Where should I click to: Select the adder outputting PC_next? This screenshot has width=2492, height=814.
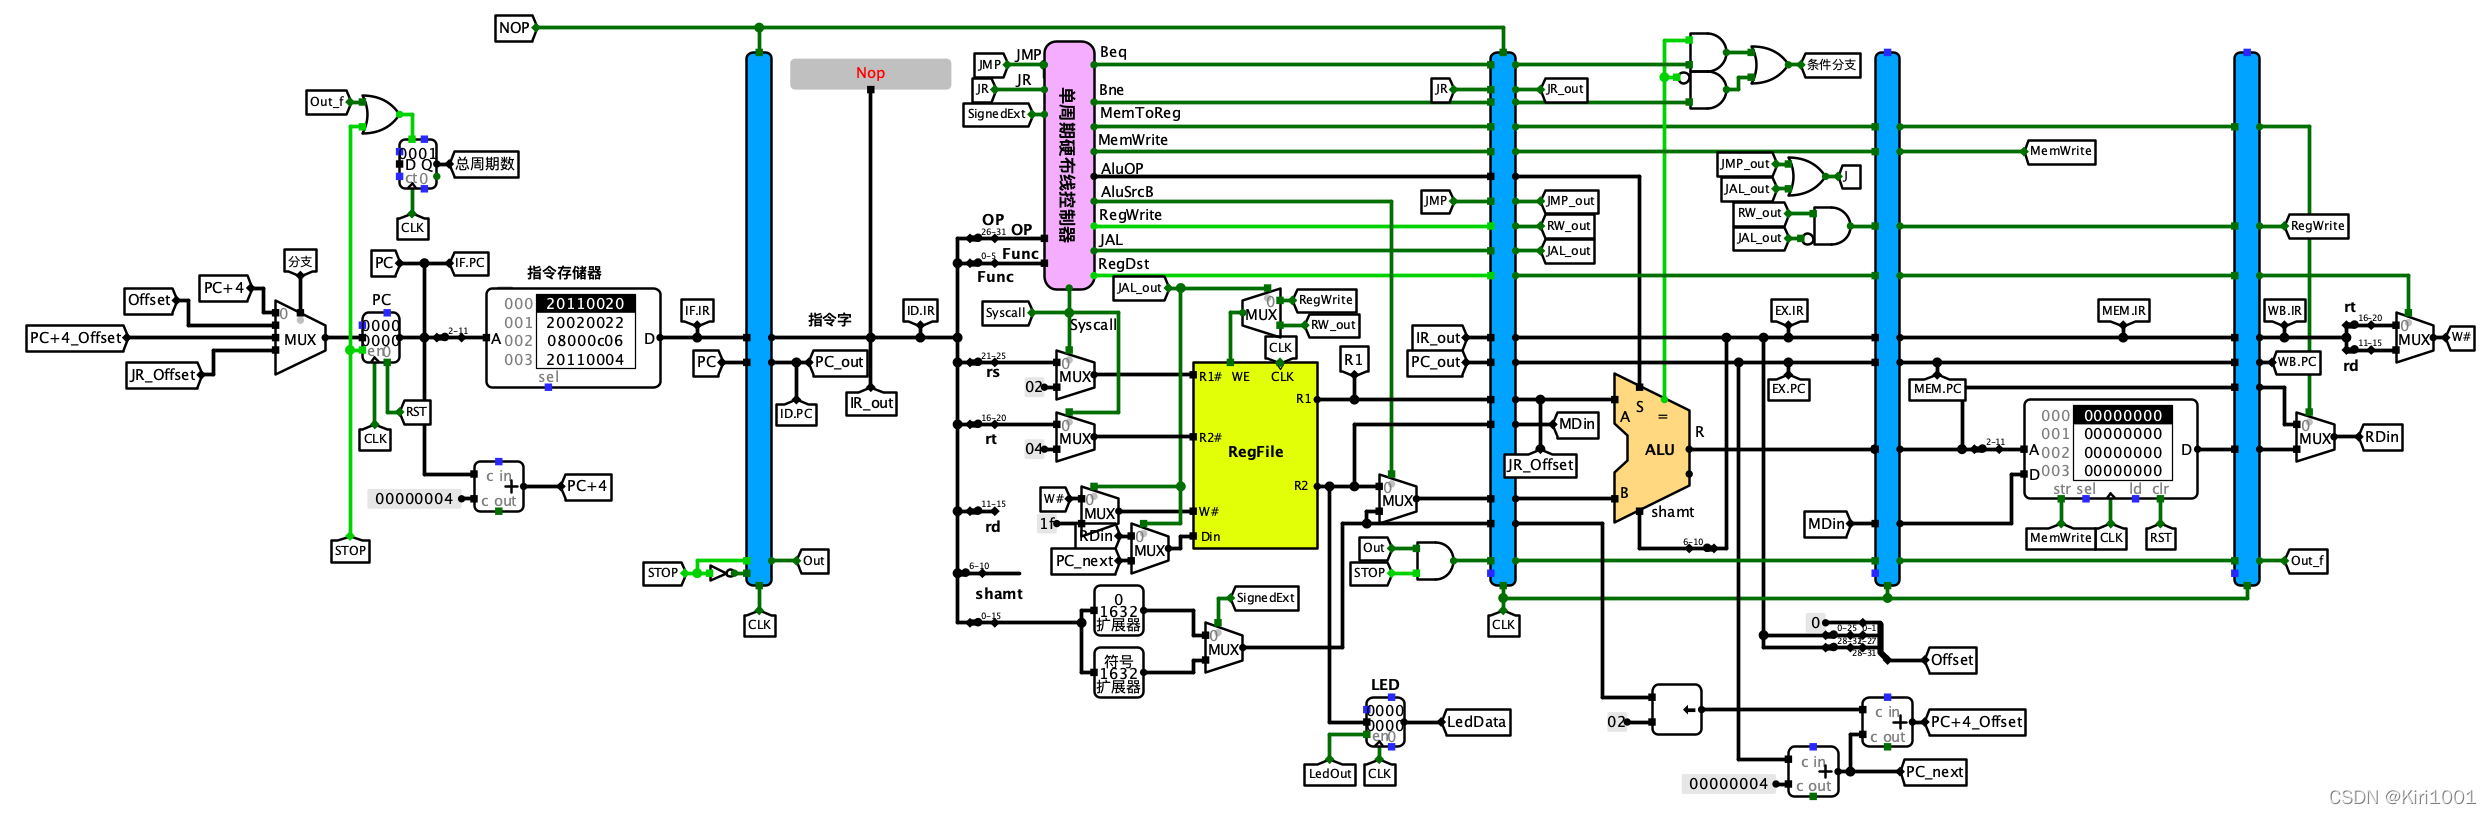1814,771
